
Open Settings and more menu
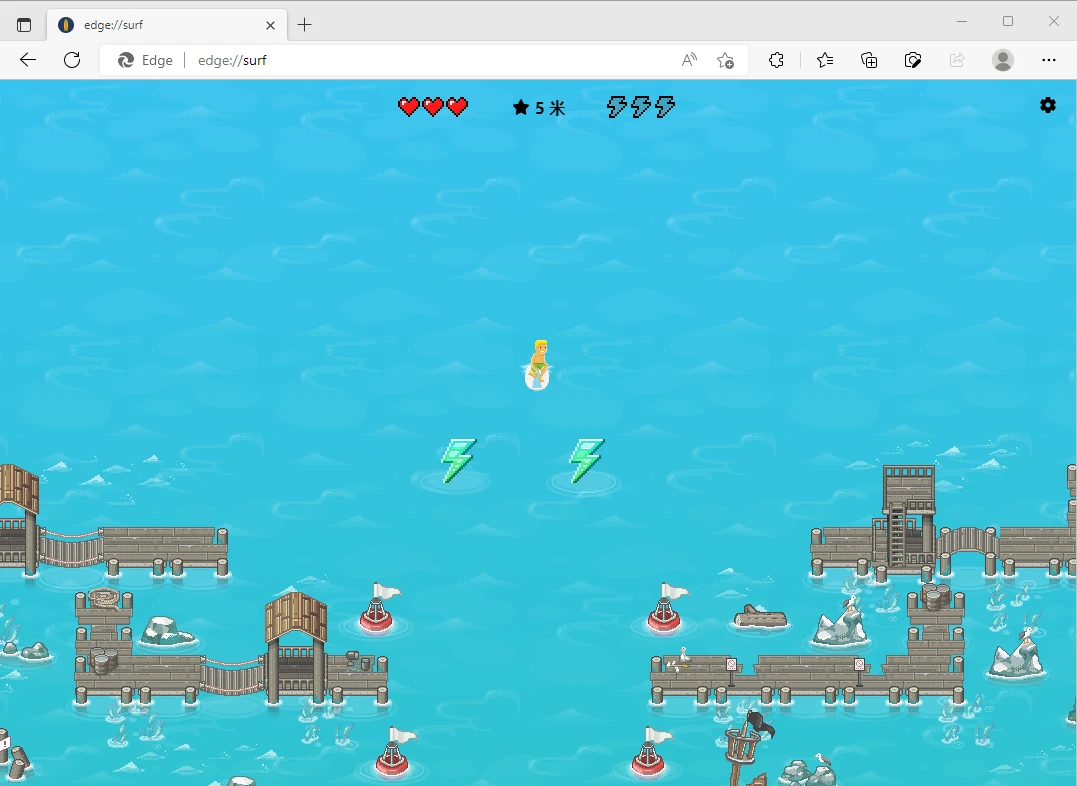click(1048, 60)
